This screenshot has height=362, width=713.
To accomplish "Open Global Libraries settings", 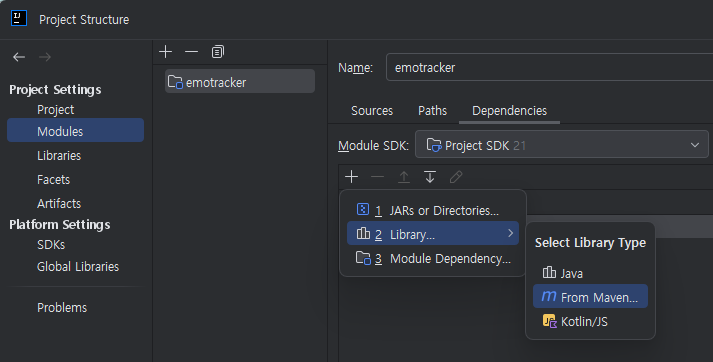I will (78, 266).
